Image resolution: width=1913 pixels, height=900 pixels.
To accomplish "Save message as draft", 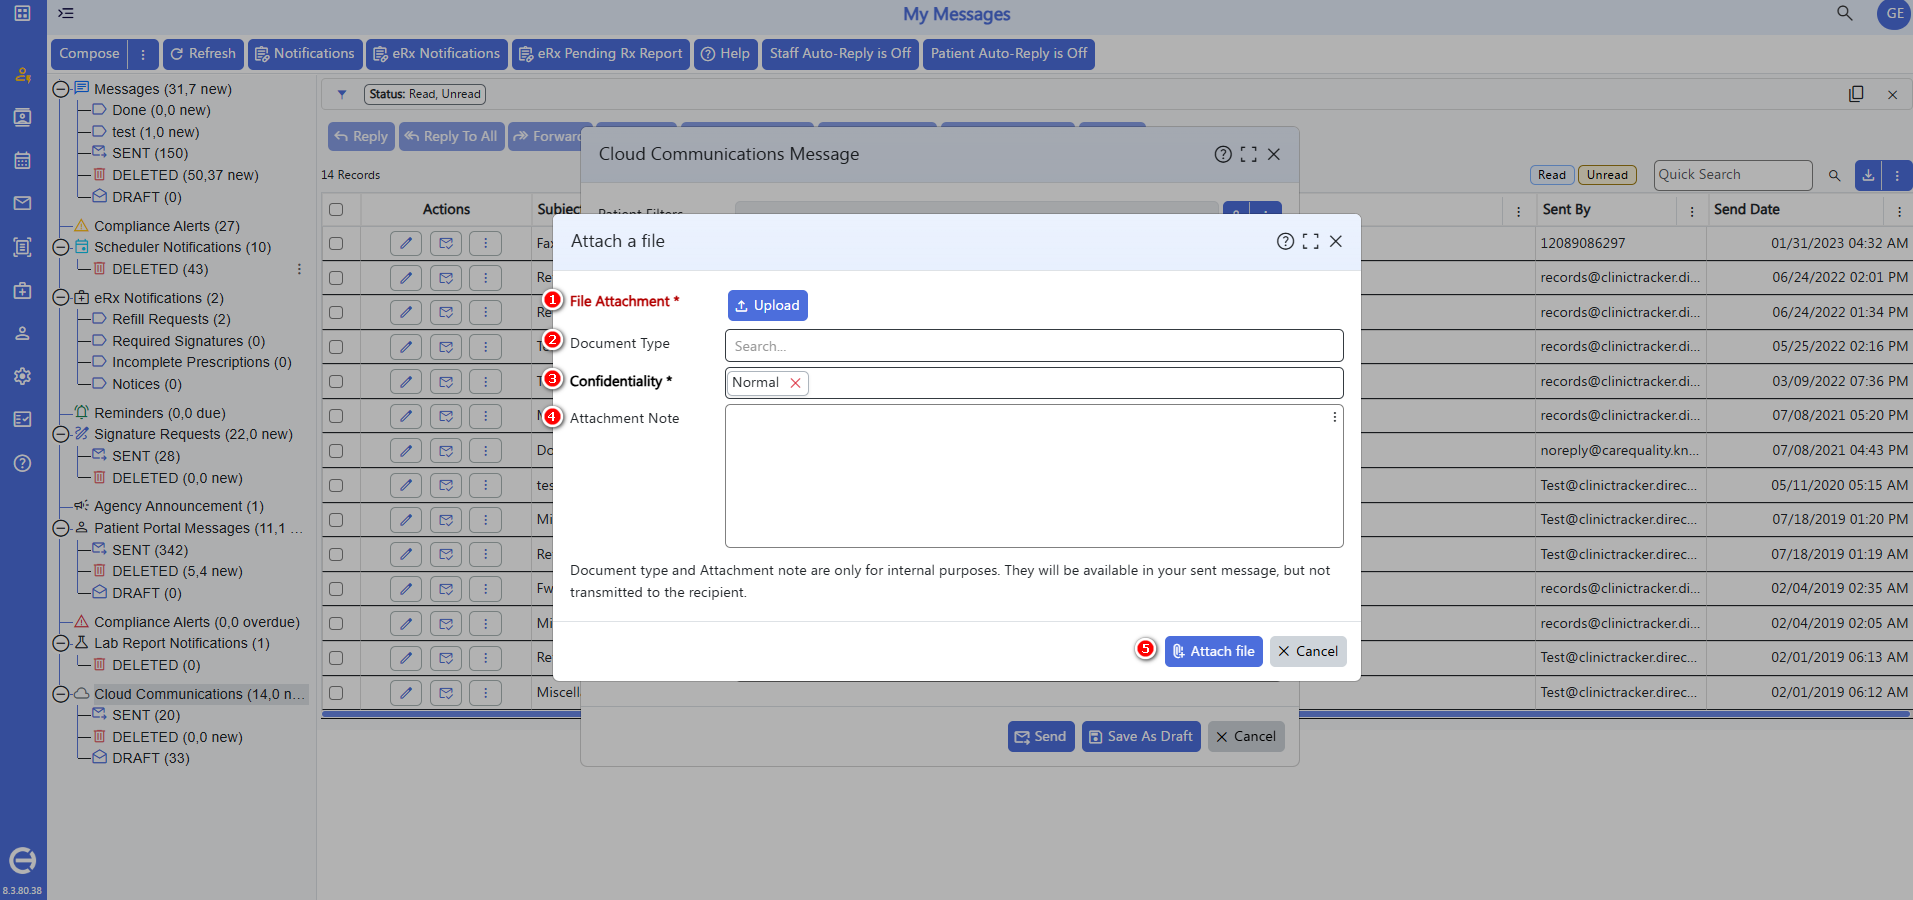I will [1141, 736].
